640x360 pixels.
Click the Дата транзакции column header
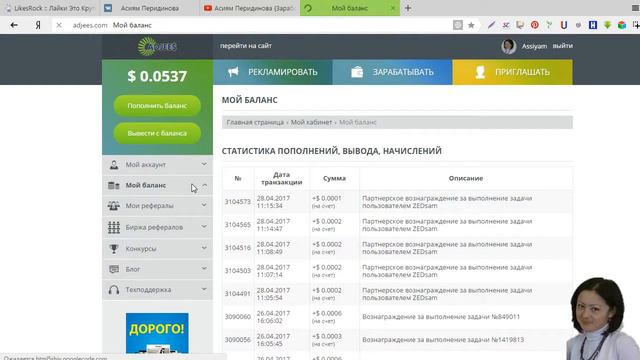tap(282, 178)
